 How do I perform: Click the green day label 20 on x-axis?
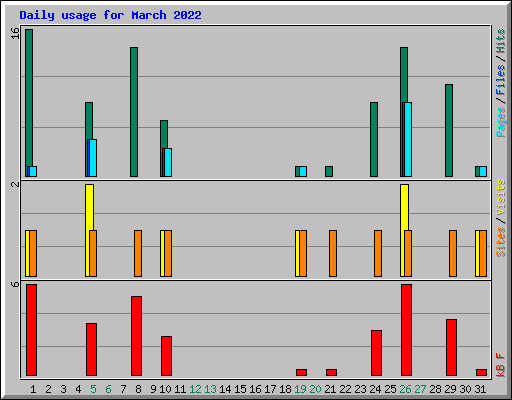pyautogui.click(x=315, y=389)
